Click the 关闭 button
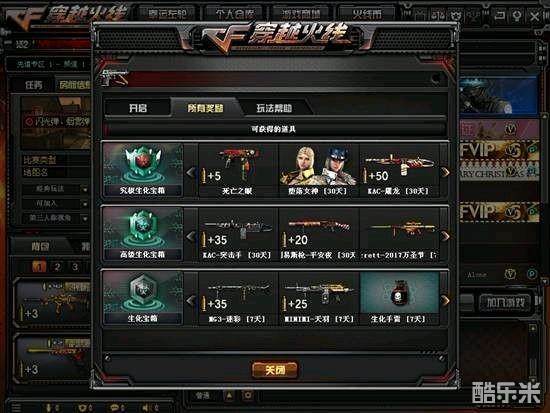 [x=275, y=370]
